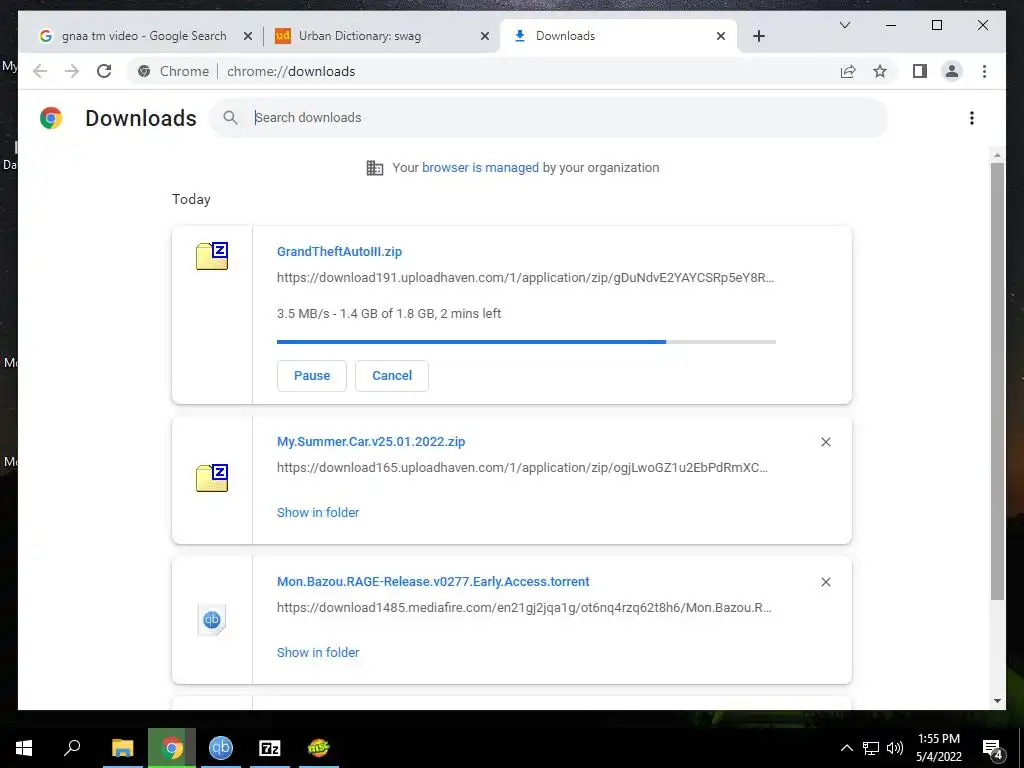Open a new tab with plus button
Image resolution: width=1024 pixels, height=768 pixels.
click(758, 36)
